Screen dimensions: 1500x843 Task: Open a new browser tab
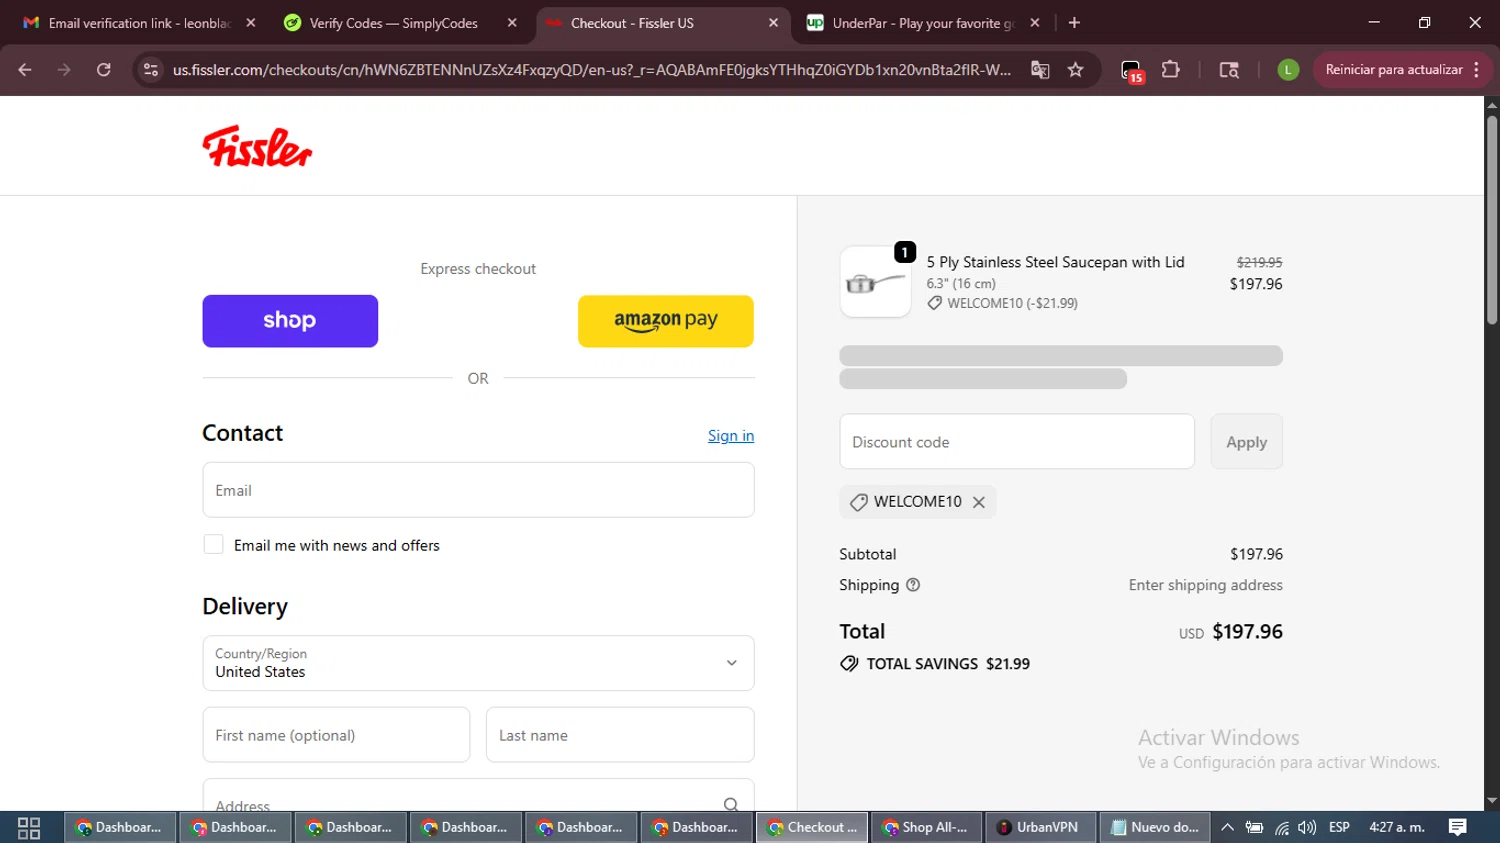point(1074,23)
